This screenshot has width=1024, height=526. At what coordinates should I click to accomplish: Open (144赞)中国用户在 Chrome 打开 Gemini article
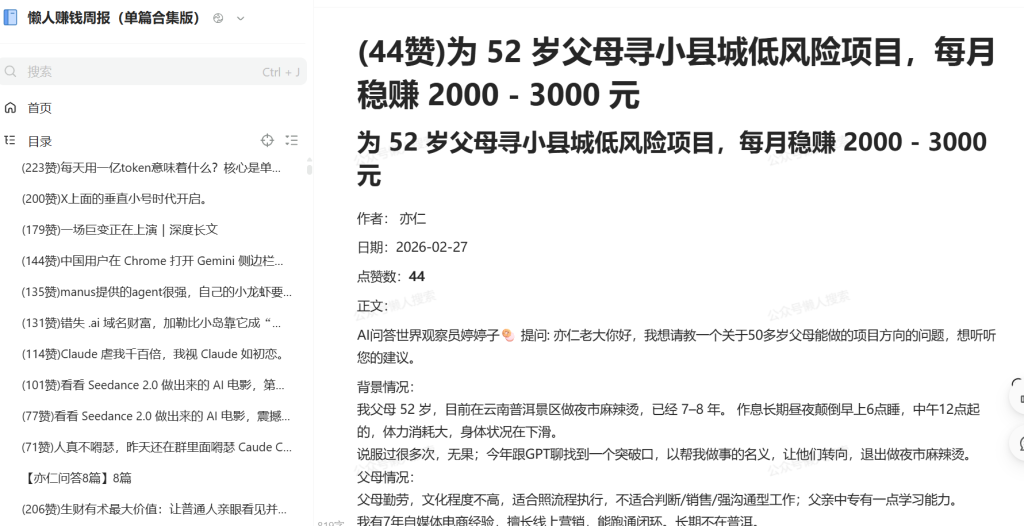click(x=152, y=261)
